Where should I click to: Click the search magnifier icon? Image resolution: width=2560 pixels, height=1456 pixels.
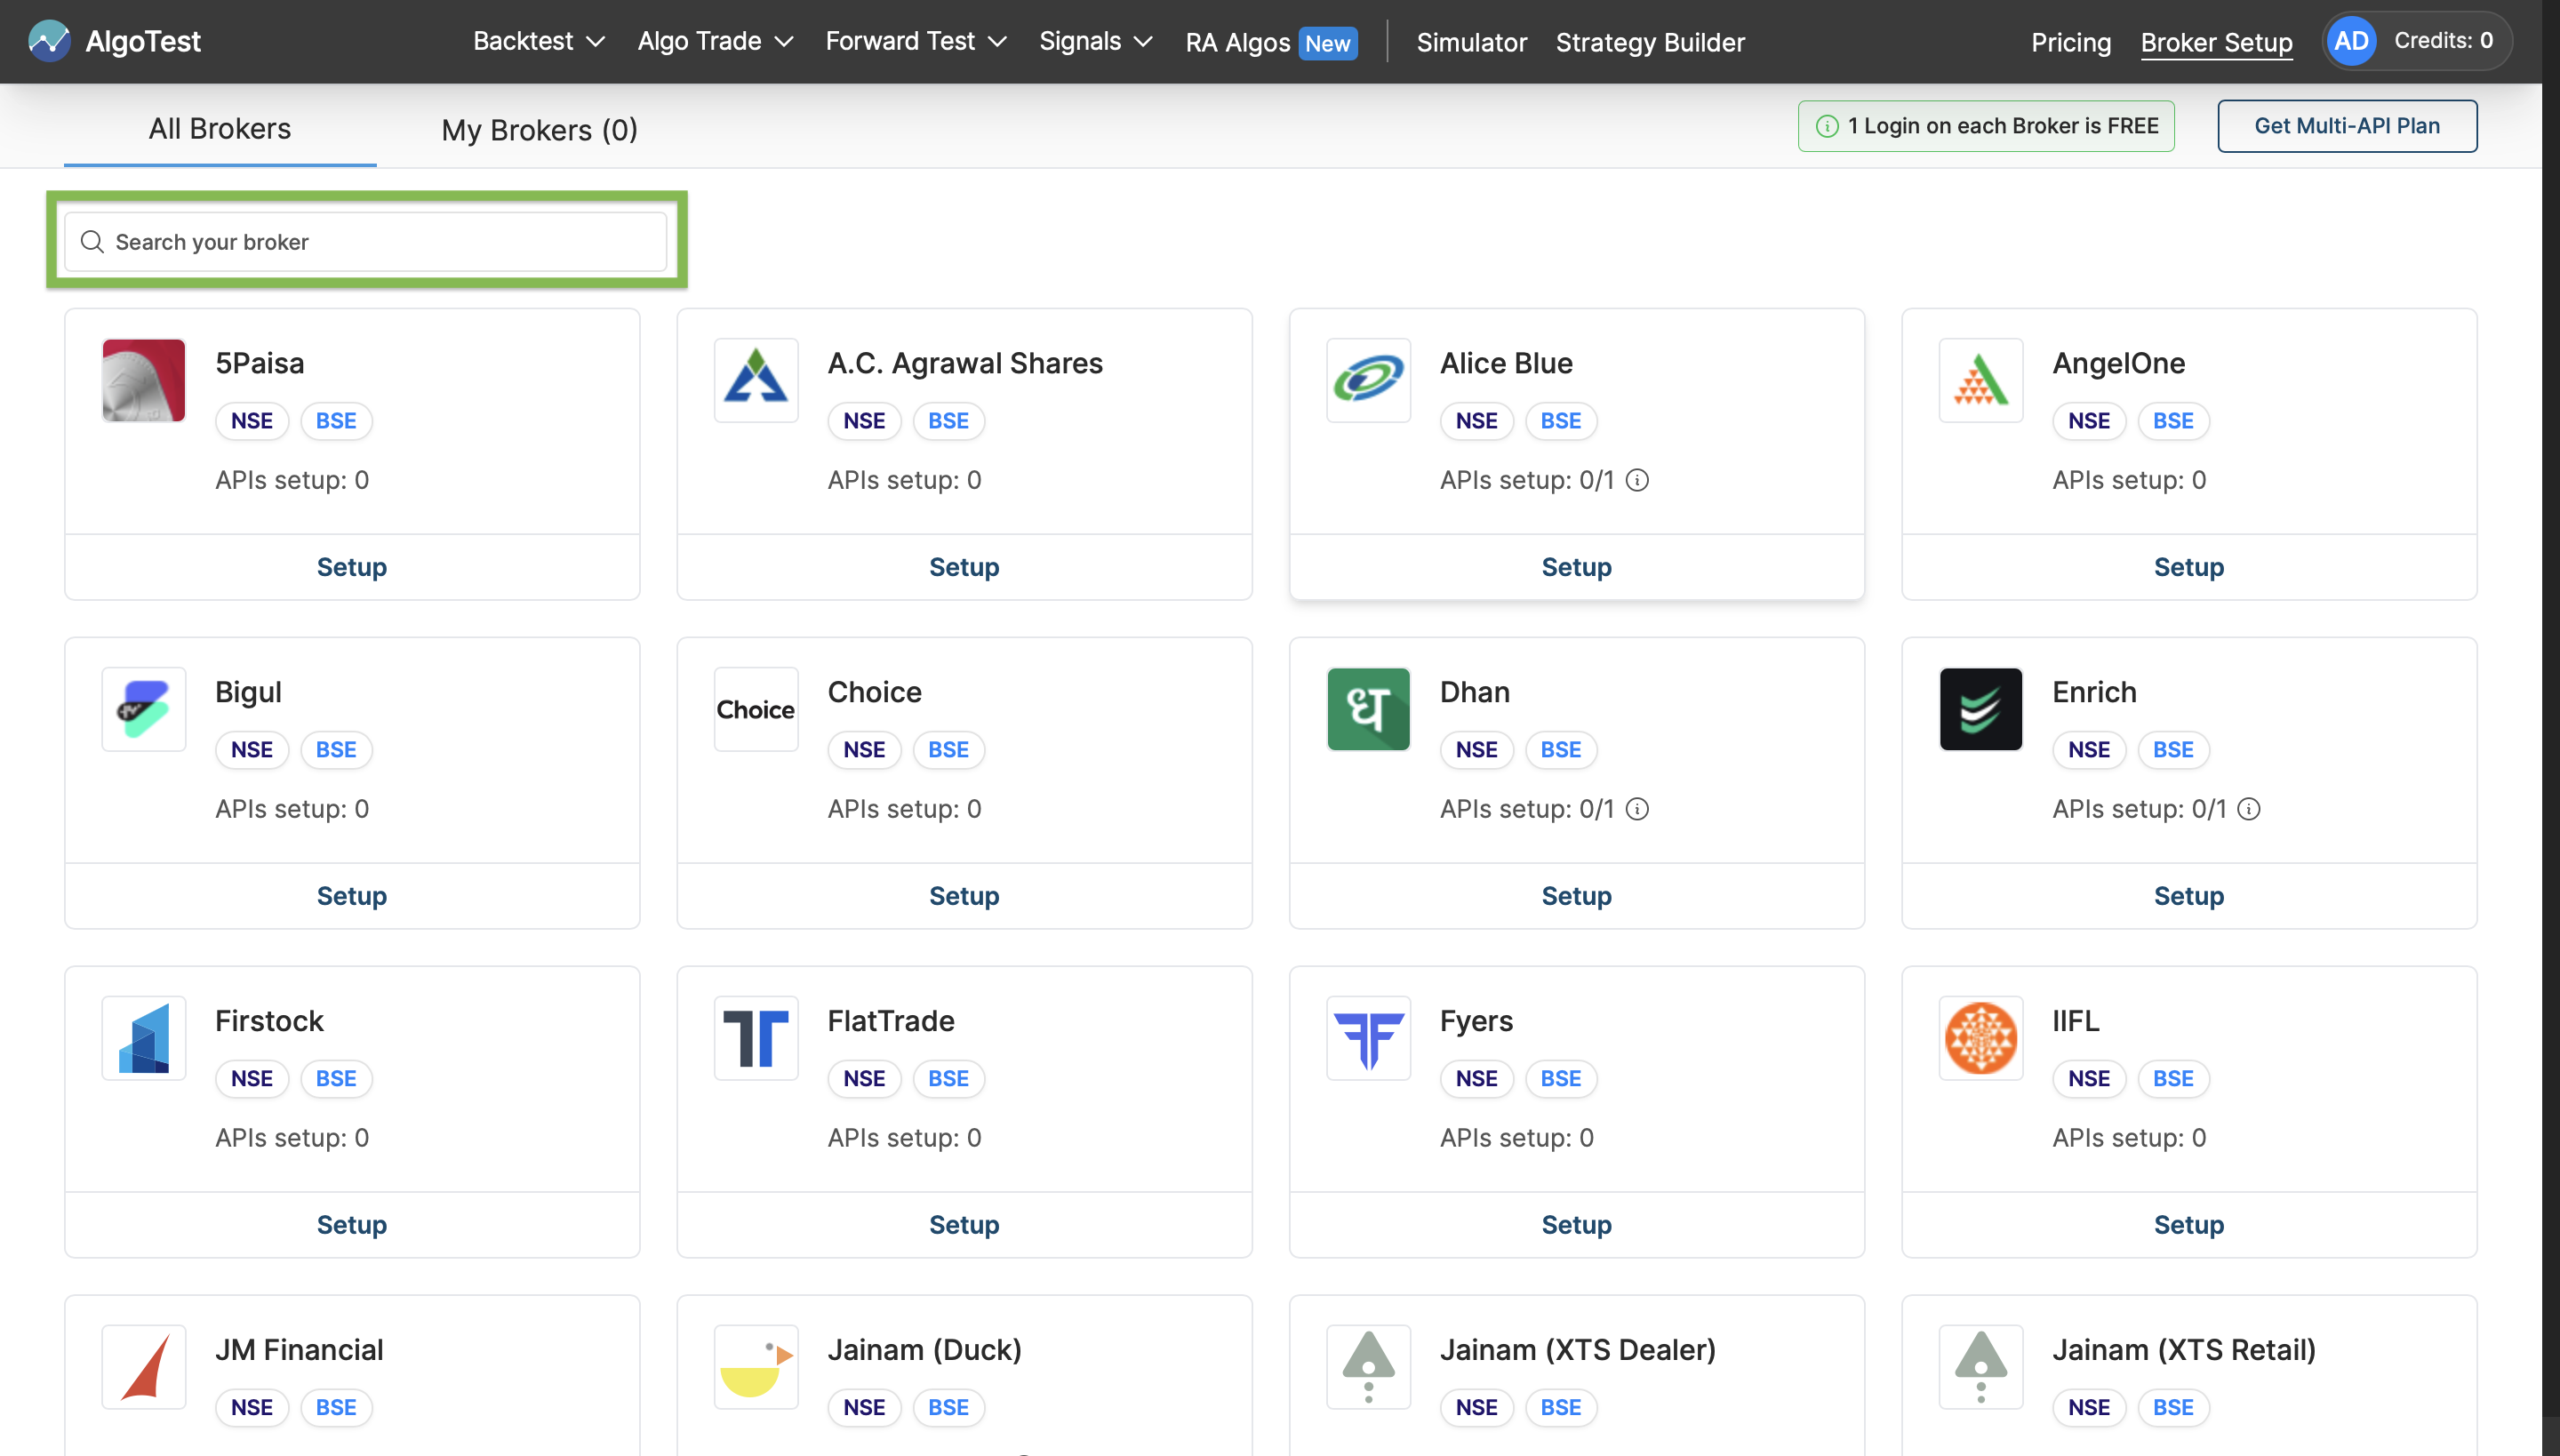(x=92, y=242)
